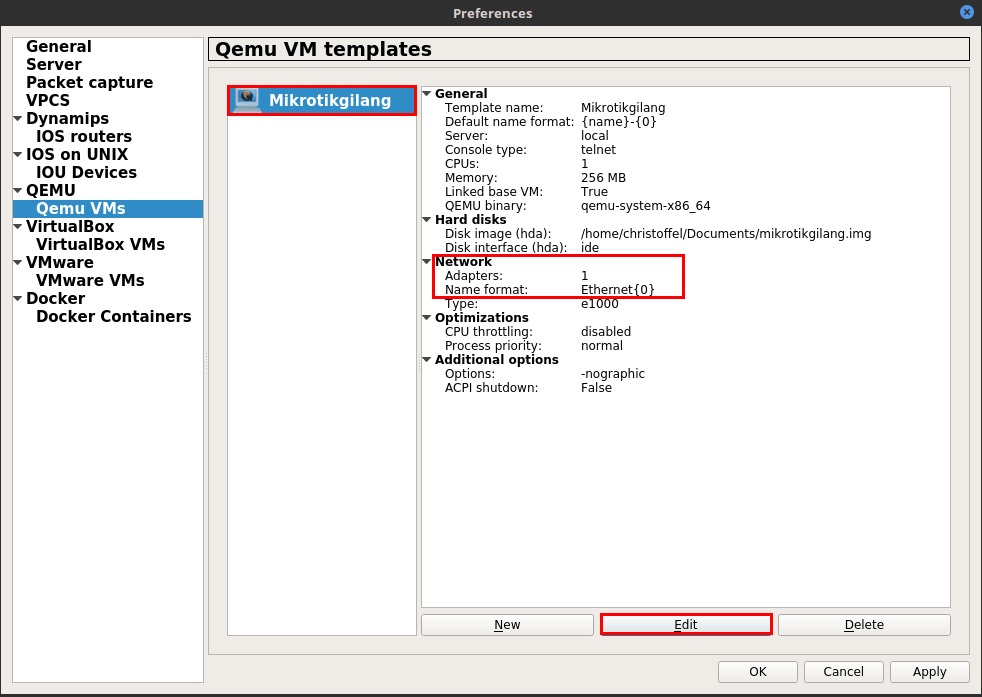Collapse the General details group
The width and height of the screenshot is (982, 697).
(x=427, y=93)
